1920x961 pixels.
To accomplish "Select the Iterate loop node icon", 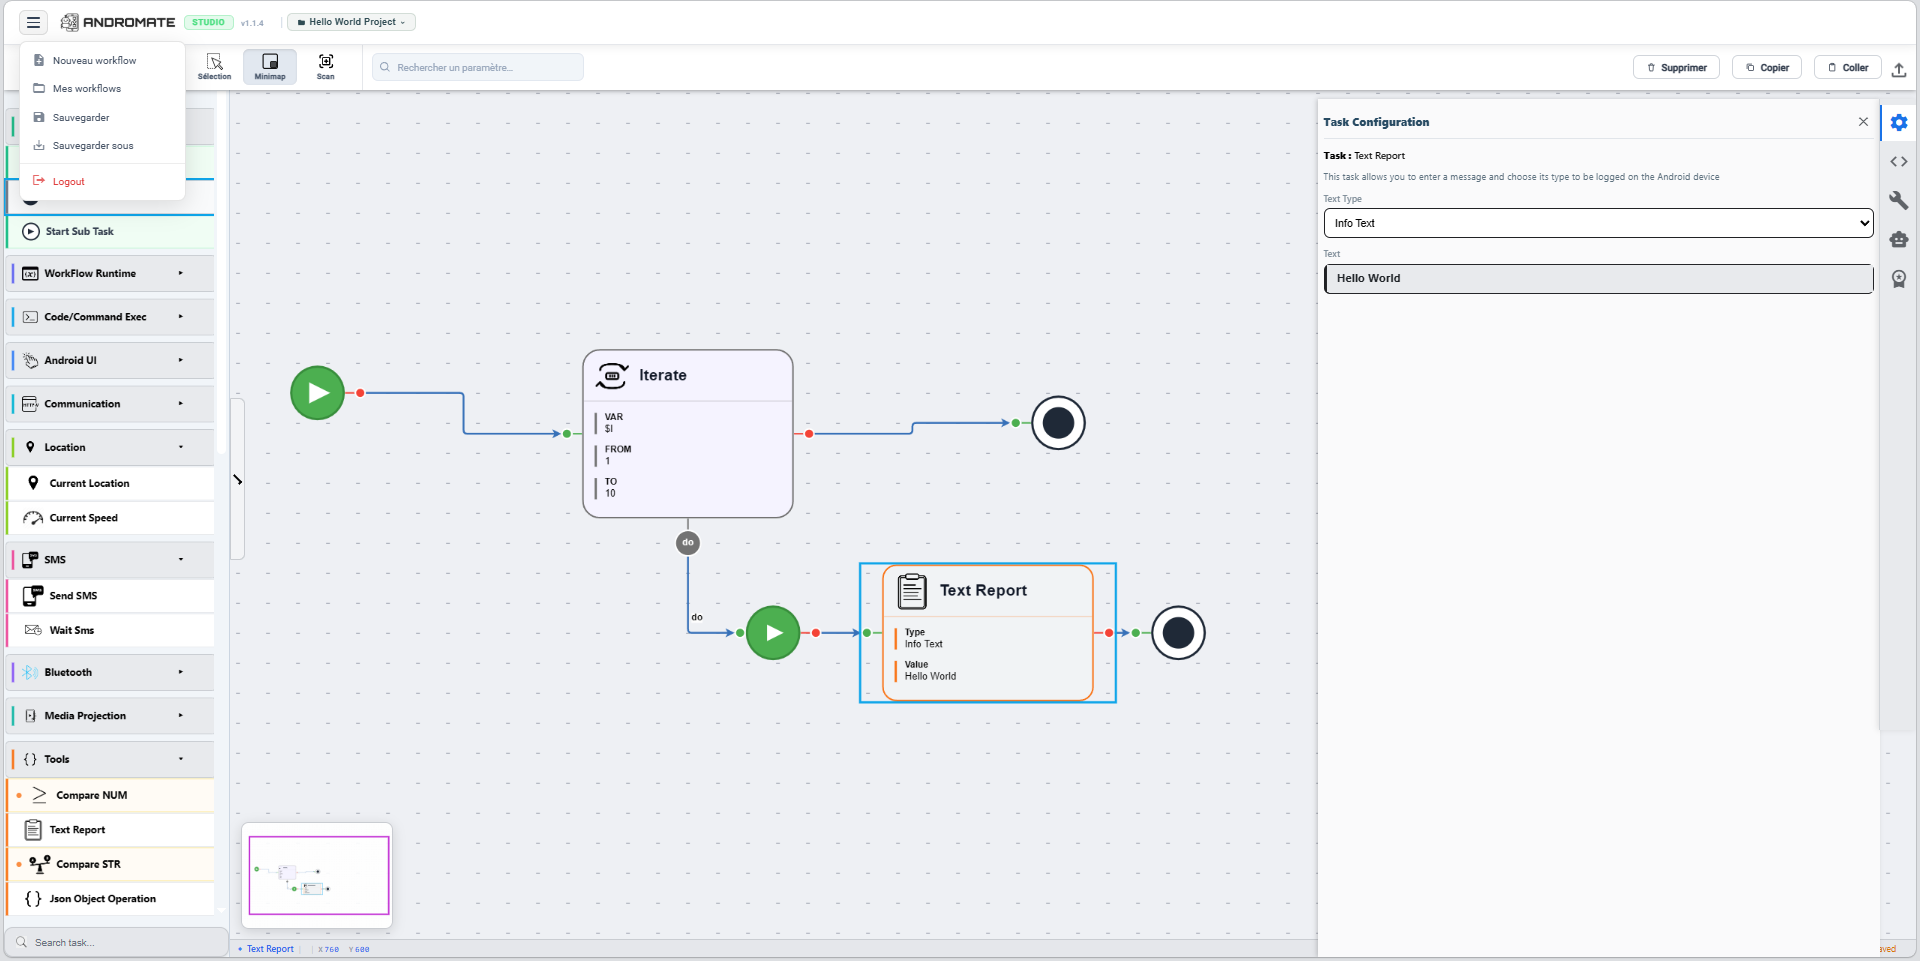I will tap(612, 376).
